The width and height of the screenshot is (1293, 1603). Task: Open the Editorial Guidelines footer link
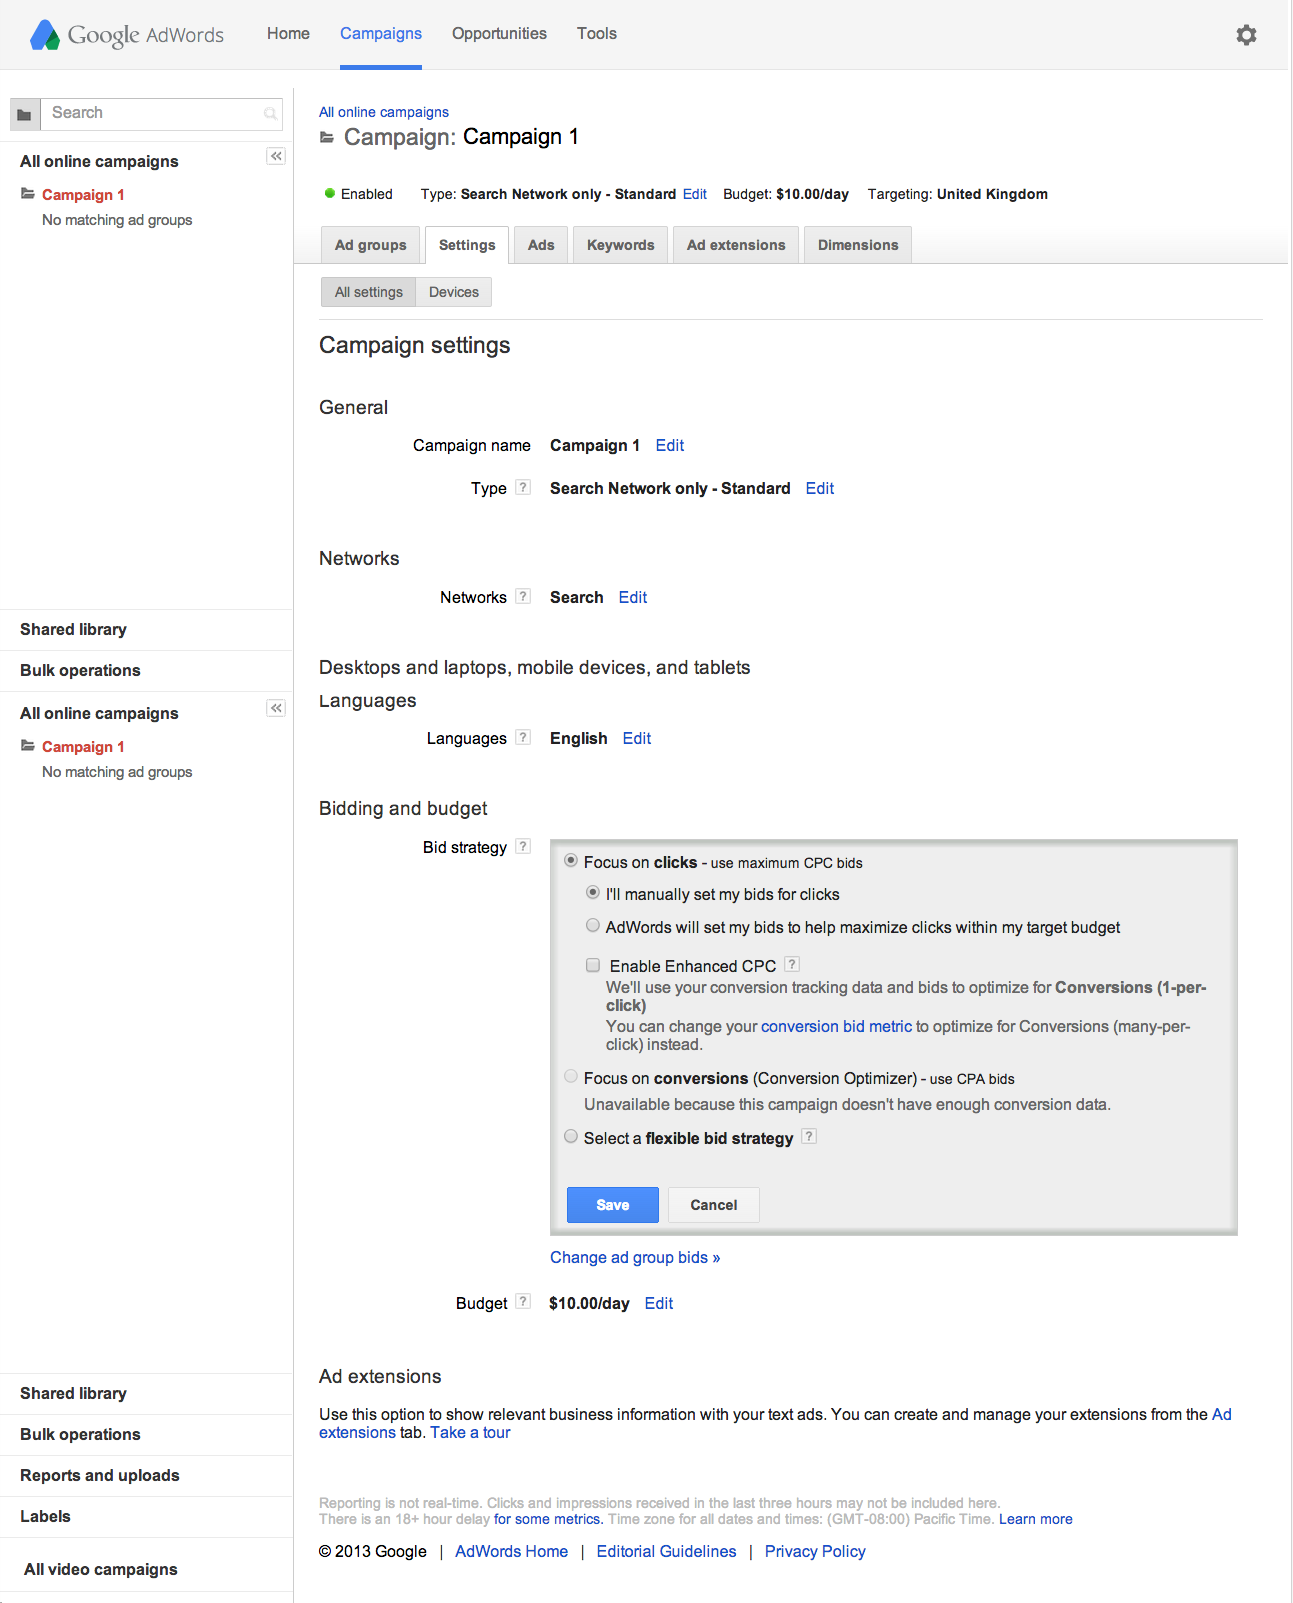pyautogui.click(x=666, y=1551)
